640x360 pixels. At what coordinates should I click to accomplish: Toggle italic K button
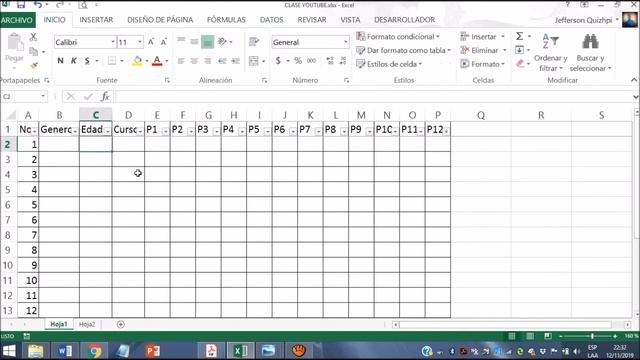click(x=73, y=61)
